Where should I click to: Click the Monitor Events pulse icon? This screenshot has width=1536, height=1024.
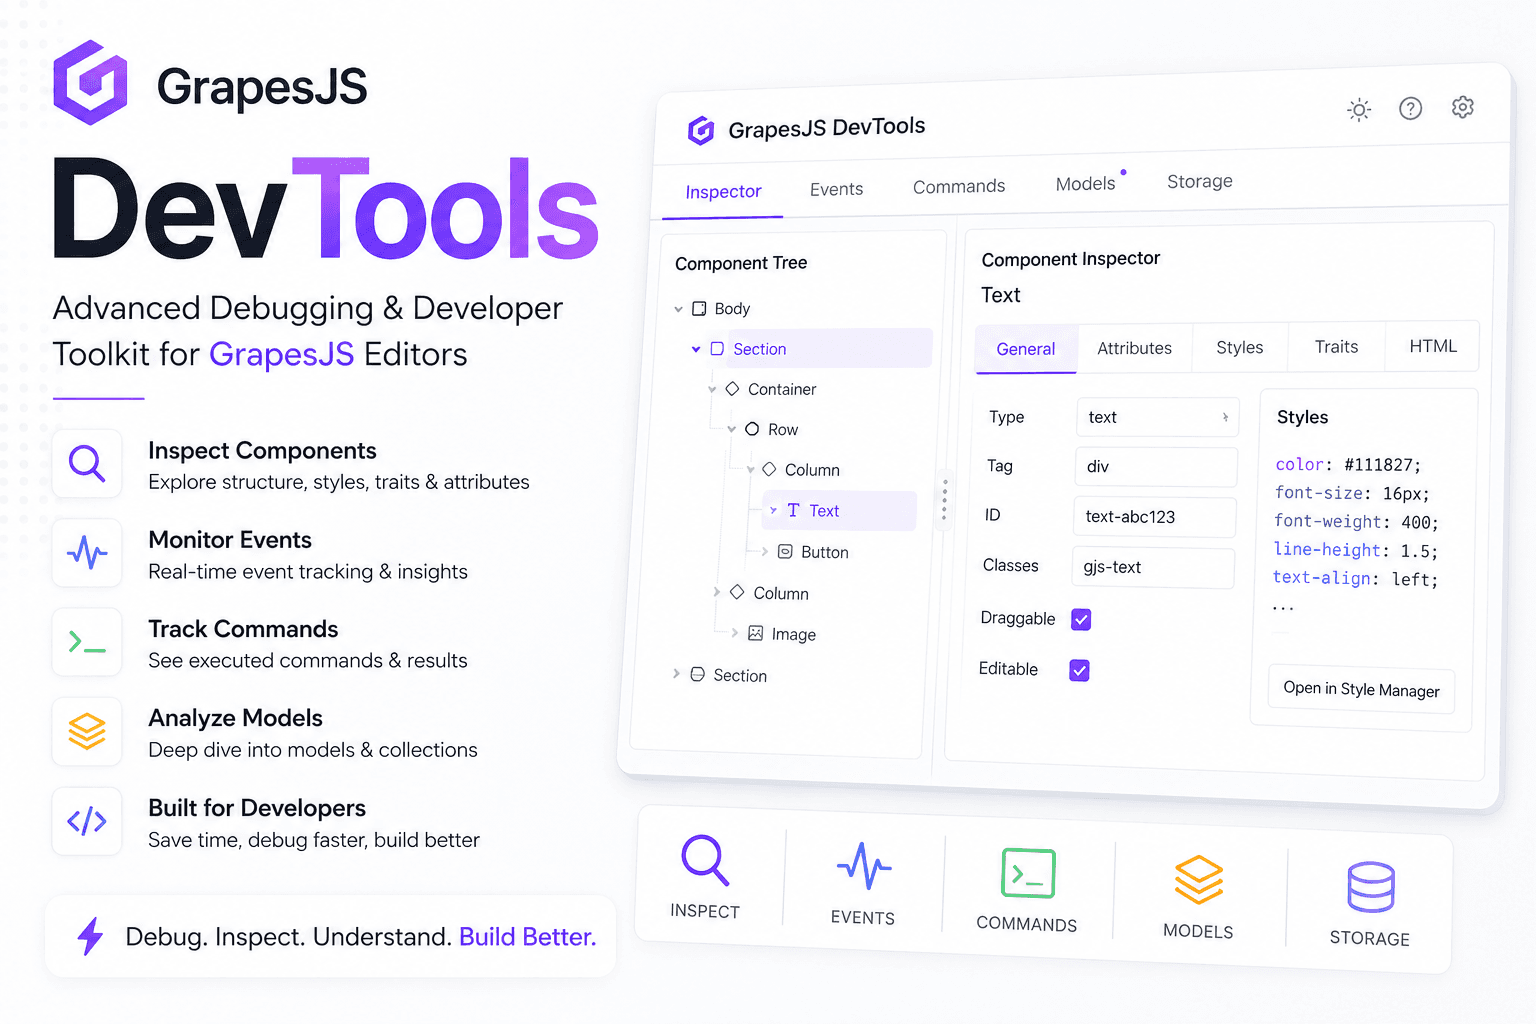87,553
